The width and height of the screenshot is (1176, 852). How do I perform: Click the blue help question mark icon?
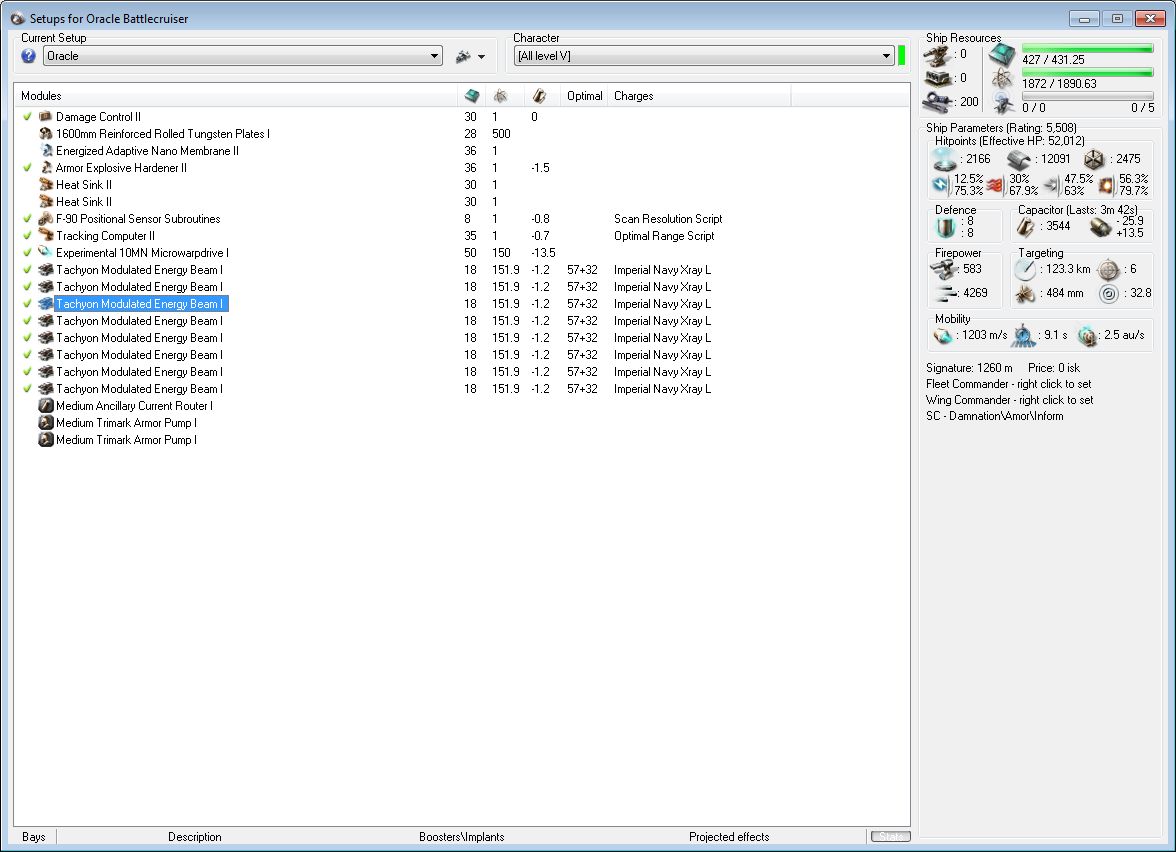pos(28,56)
